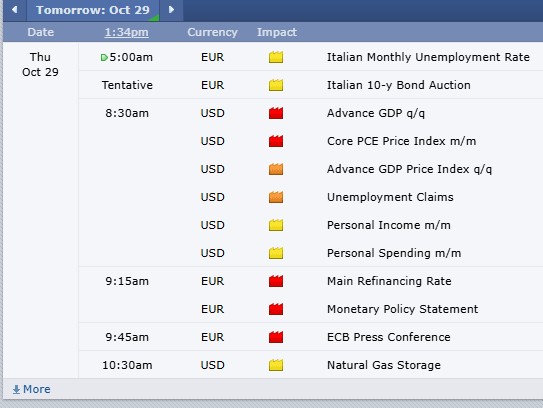Click EUR currency in Main Refinancing Rate row
Screen dimensions: 543x408
click(x=213, y=281)
